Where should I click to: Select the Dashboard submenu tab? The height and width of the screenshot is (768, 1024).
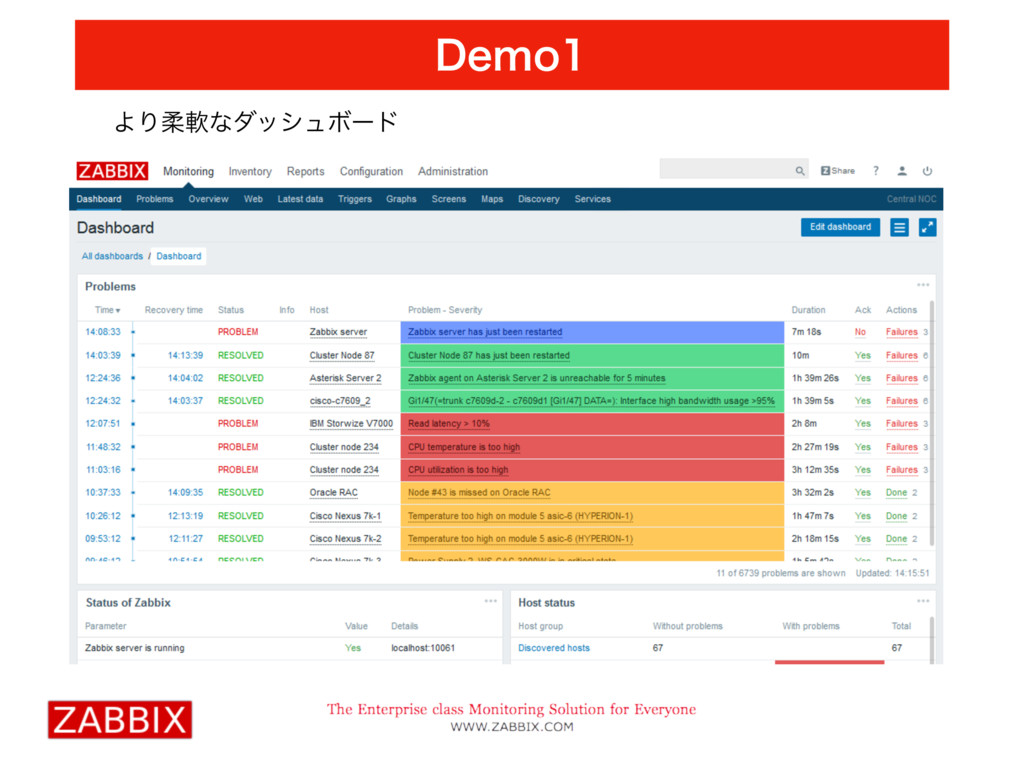coord(99,199)
